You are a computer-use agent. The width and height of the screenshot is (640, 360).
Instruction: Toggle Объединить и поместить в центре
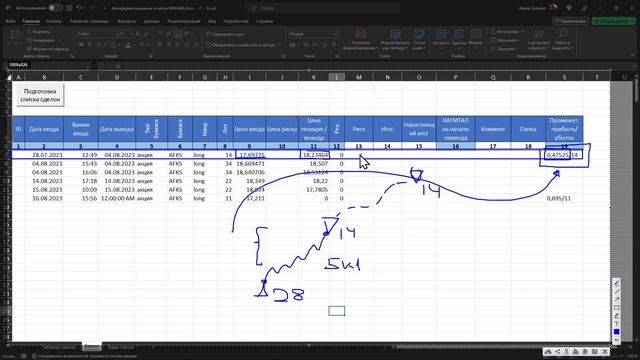coord(240,45)
